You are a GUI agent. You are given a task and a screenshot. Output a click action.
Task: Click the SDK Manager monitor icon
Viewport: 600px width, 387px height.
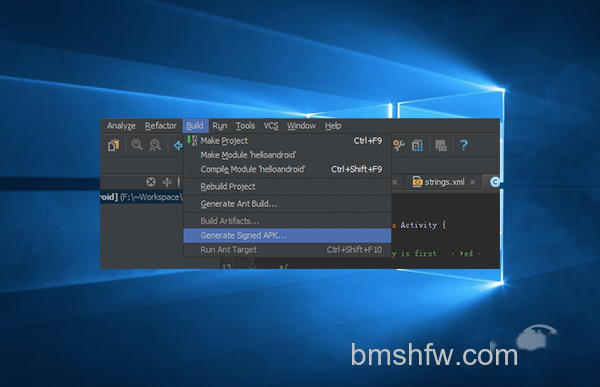point(441,145)
